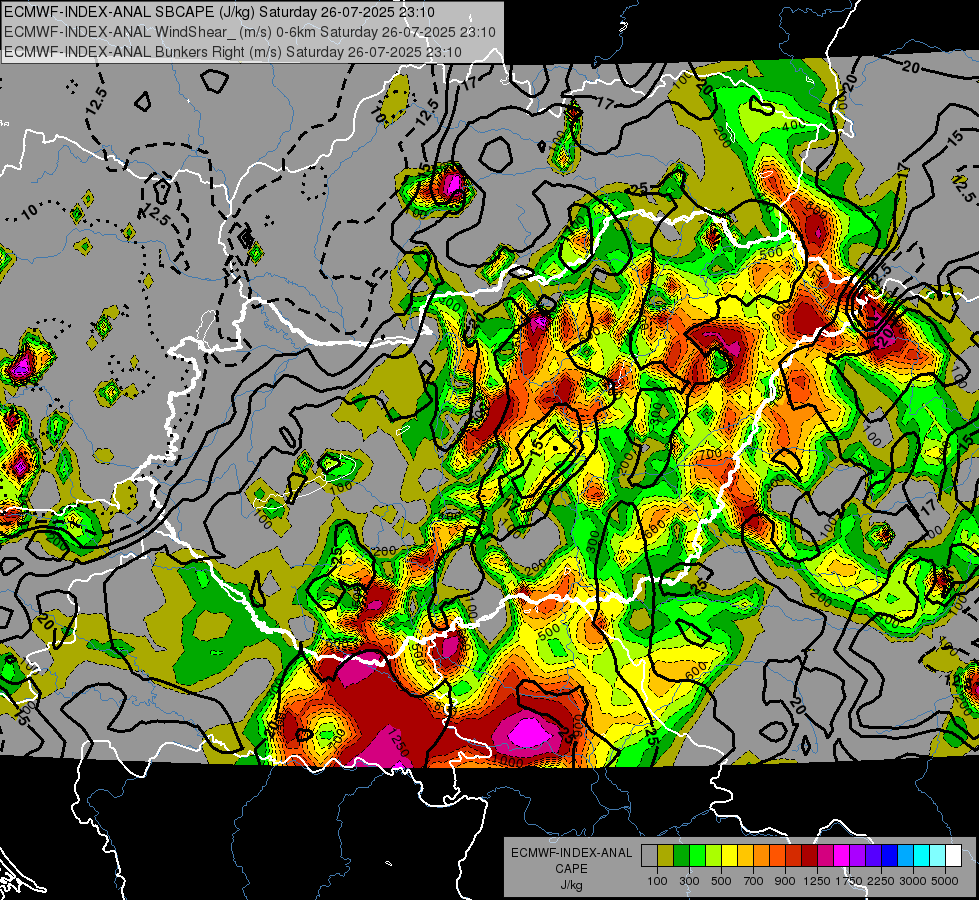979x900 pixels.
Task: Select the dark red legend swatch
Action: [x=809, y=856]
